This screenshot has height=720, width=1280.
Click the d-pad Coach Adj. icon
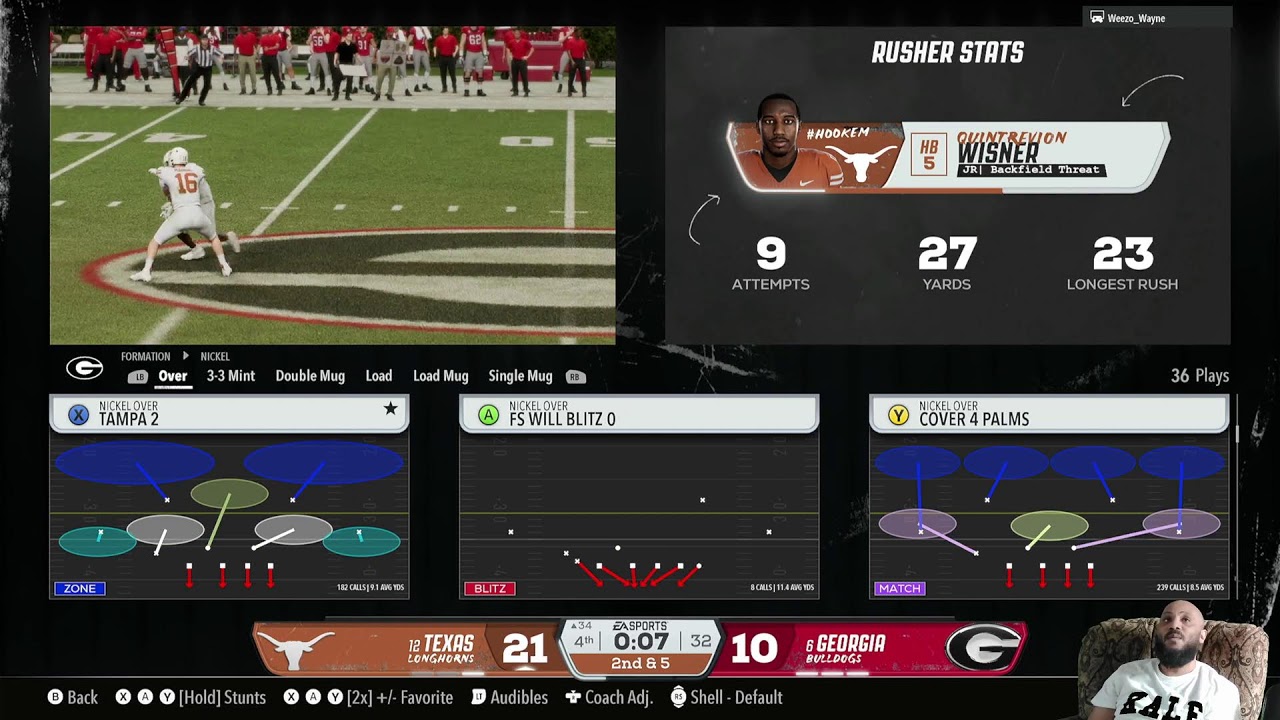tap(573, 697)
